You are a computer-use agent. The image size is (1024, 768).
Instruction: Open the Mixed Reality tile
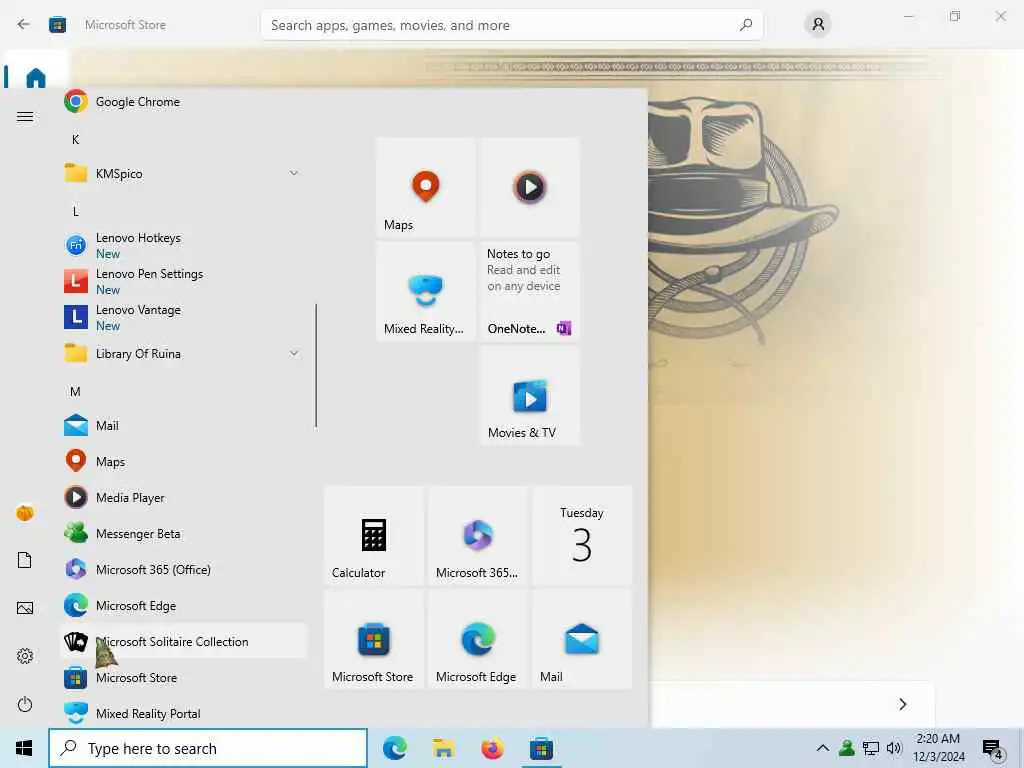point(426,291)
